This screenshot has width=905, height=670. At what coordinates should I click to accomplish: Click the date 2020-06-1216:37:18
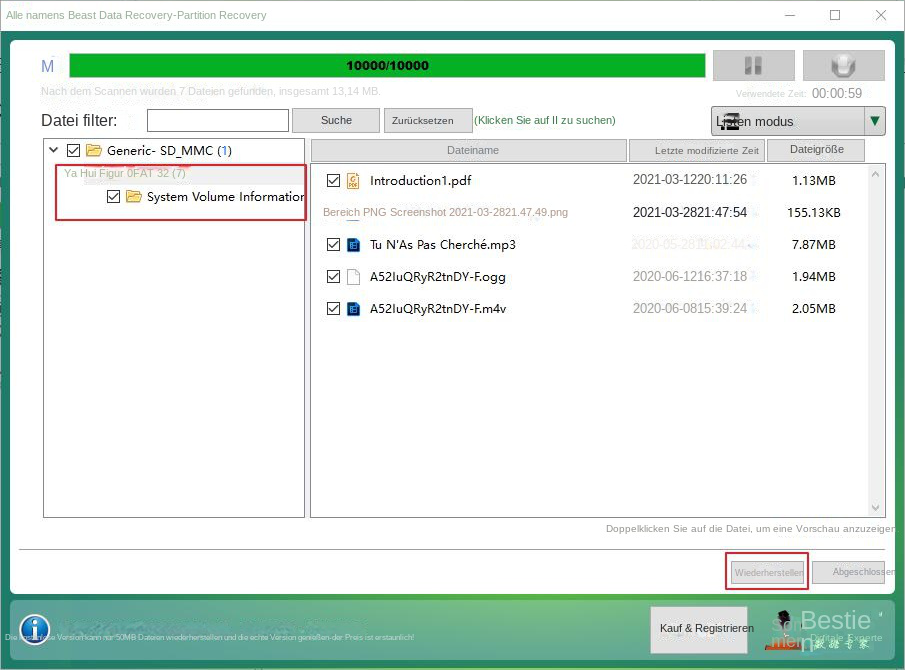tap(690, 276)
